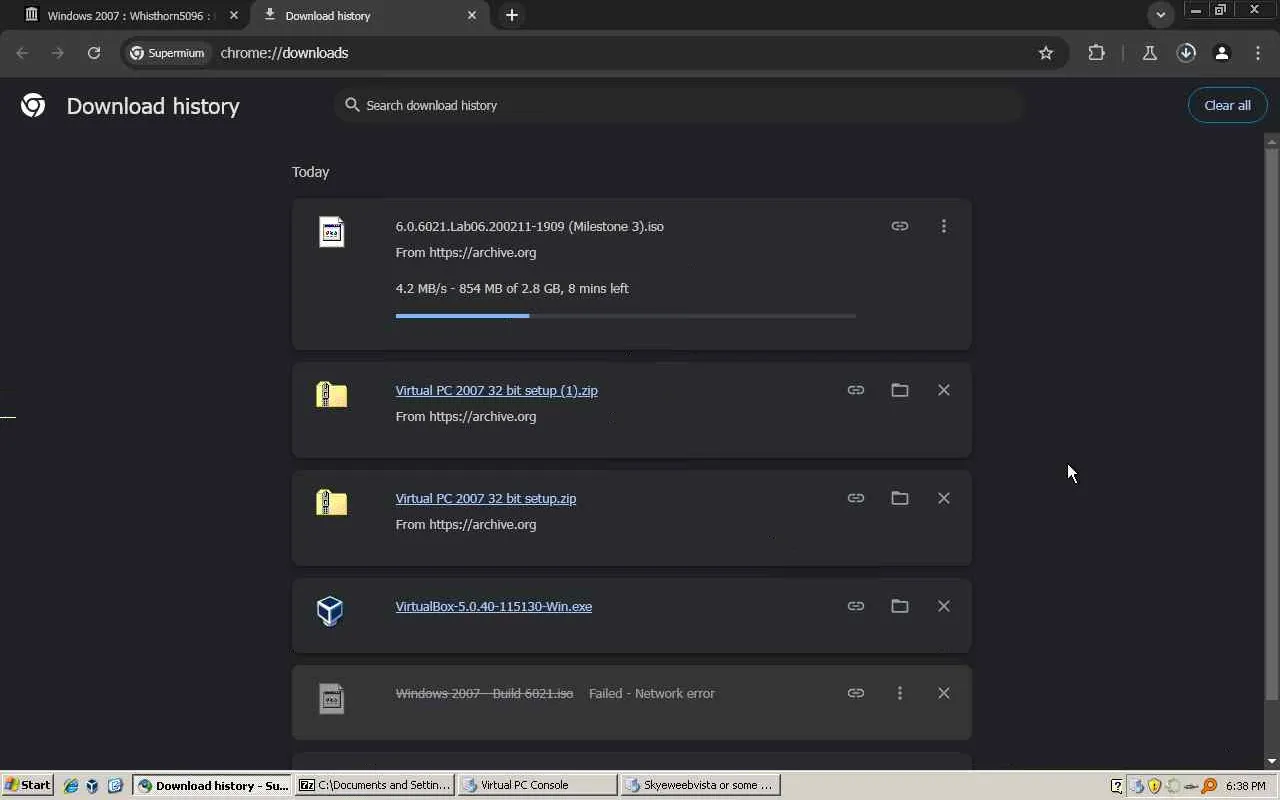This screenshot has height=800, width=1280.
Task: Open more actions for failed Windows 2007 ISO
Action: pos(900,693)
